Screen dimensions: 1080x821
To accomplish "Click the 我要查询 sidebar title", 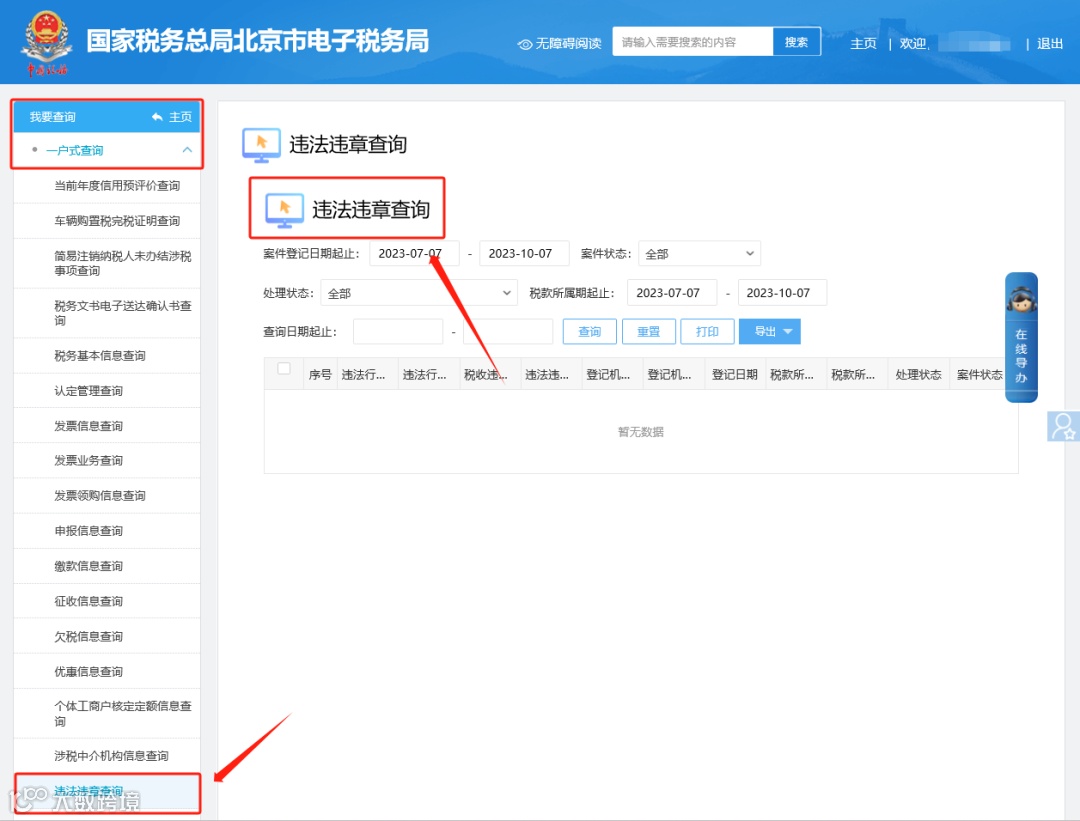I will tap(52, 117).
